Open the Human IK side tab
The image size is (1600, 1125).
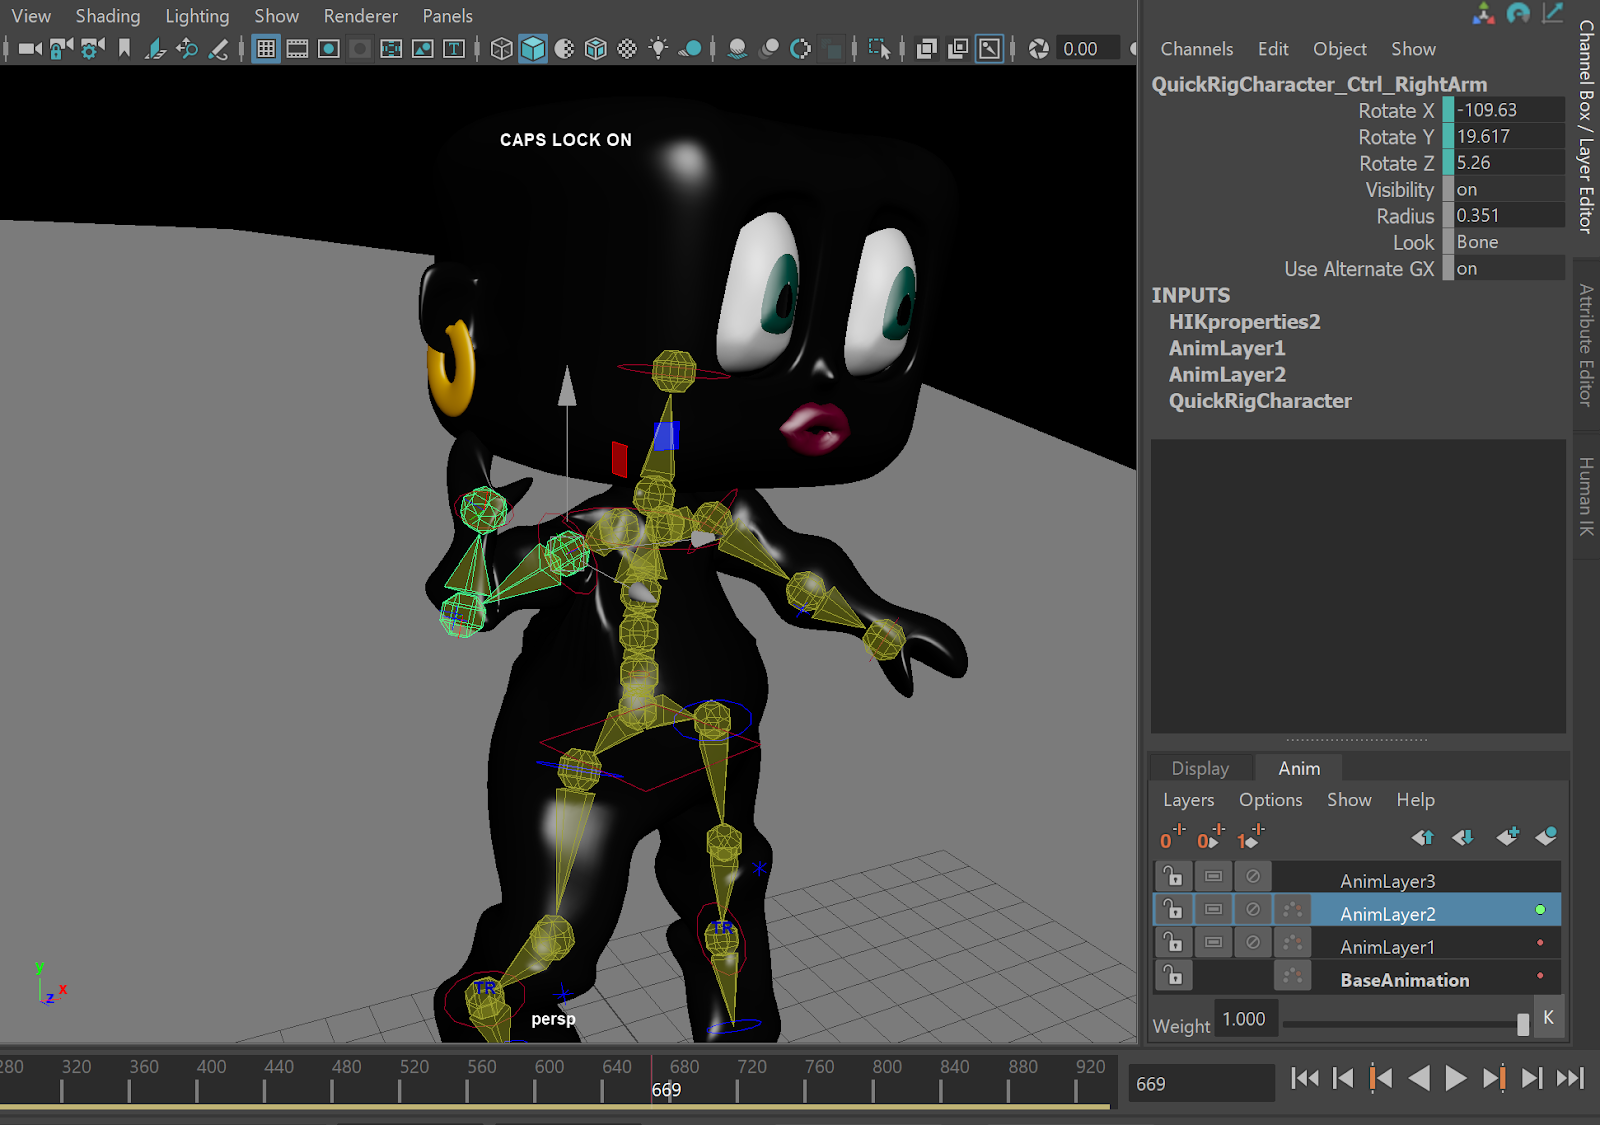tap(1586, 496)
